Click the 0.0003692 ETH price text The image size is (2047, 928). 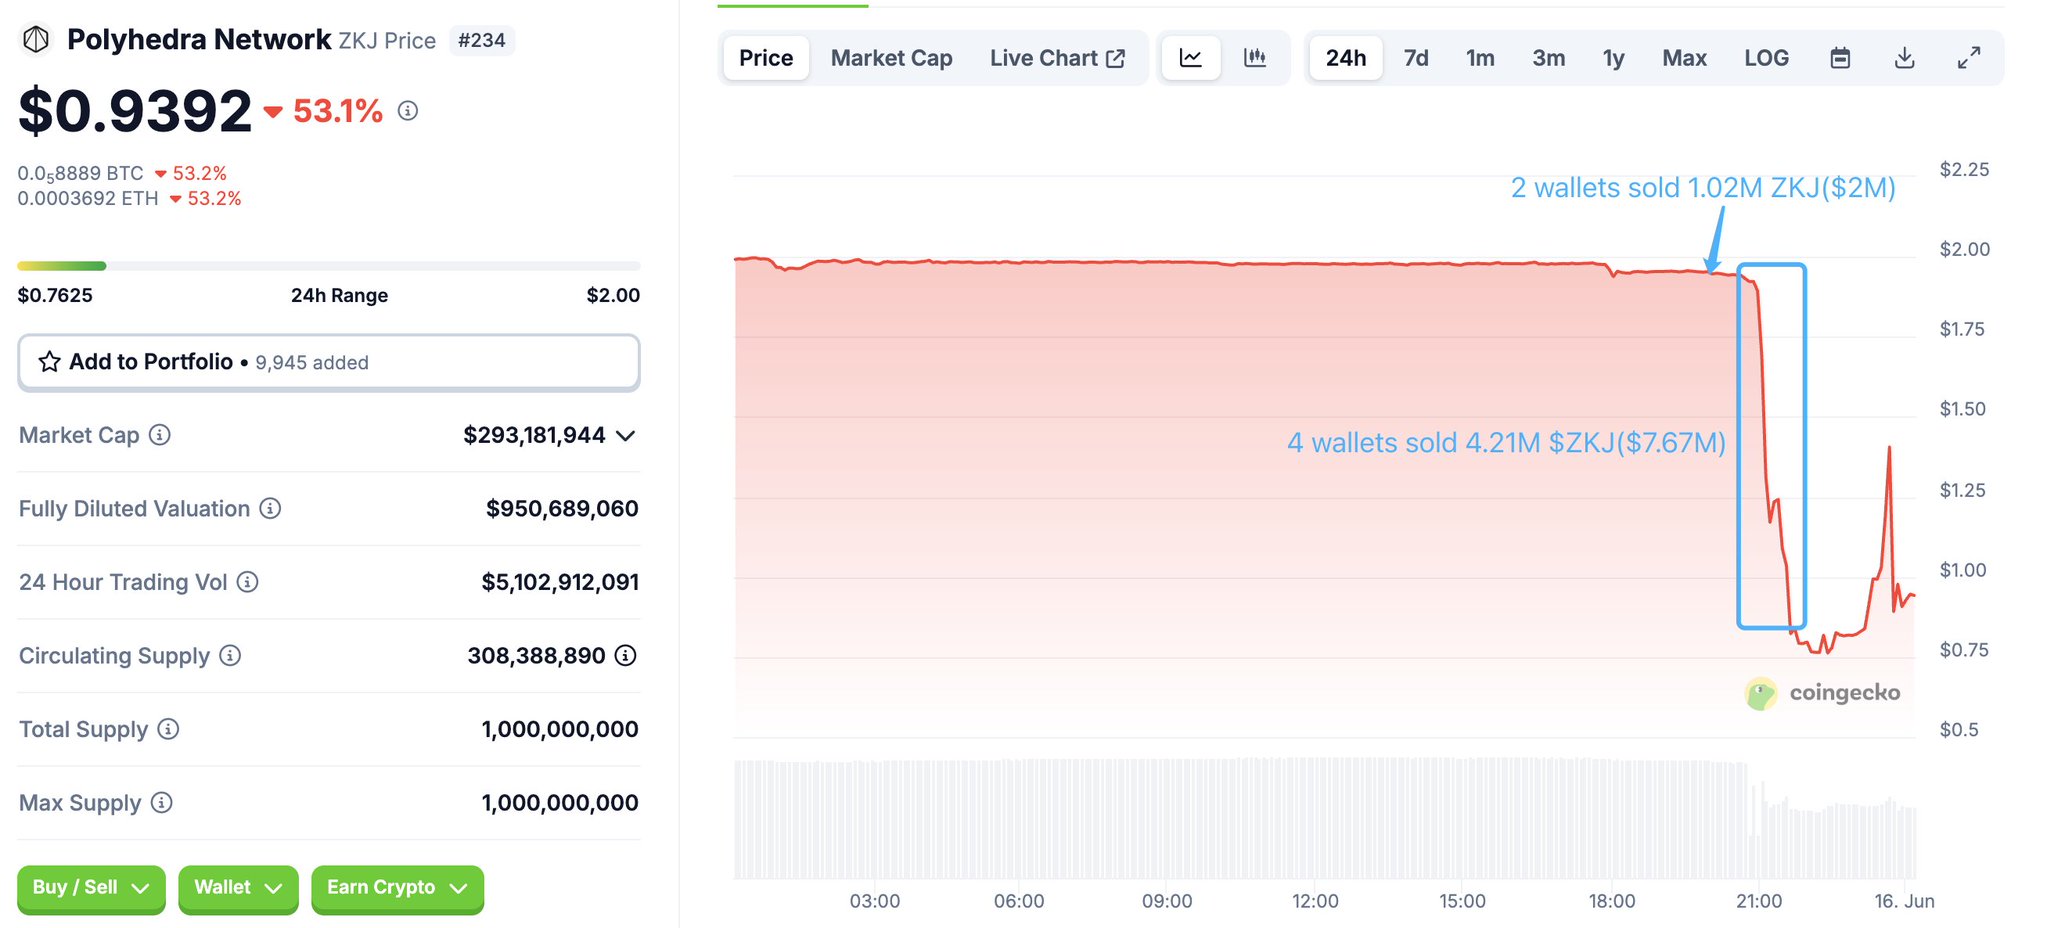pos(88,198)
